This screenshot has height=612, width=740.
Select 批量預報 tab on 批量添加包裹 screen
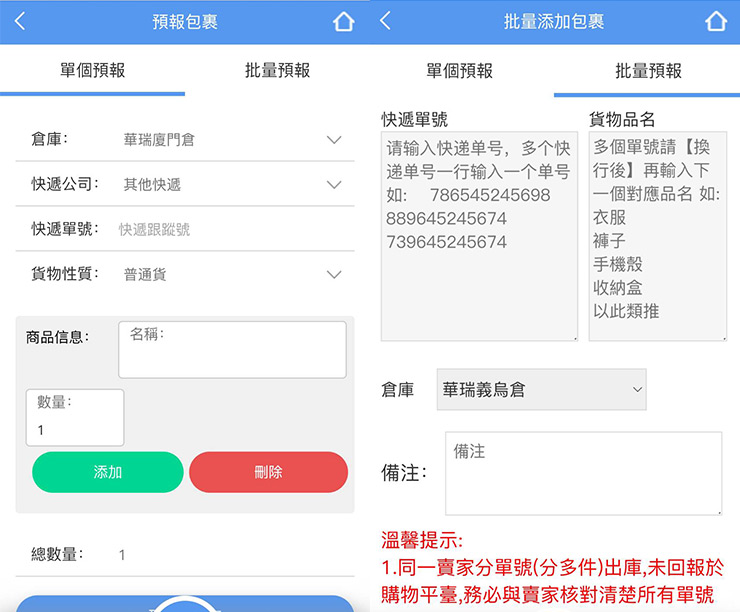coord(648,71)
